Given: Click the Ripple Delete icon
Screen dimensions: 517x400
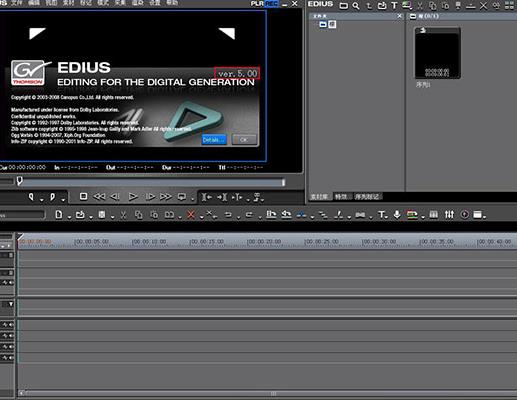Looking at the screenshot, I should (x=211, y=214).
